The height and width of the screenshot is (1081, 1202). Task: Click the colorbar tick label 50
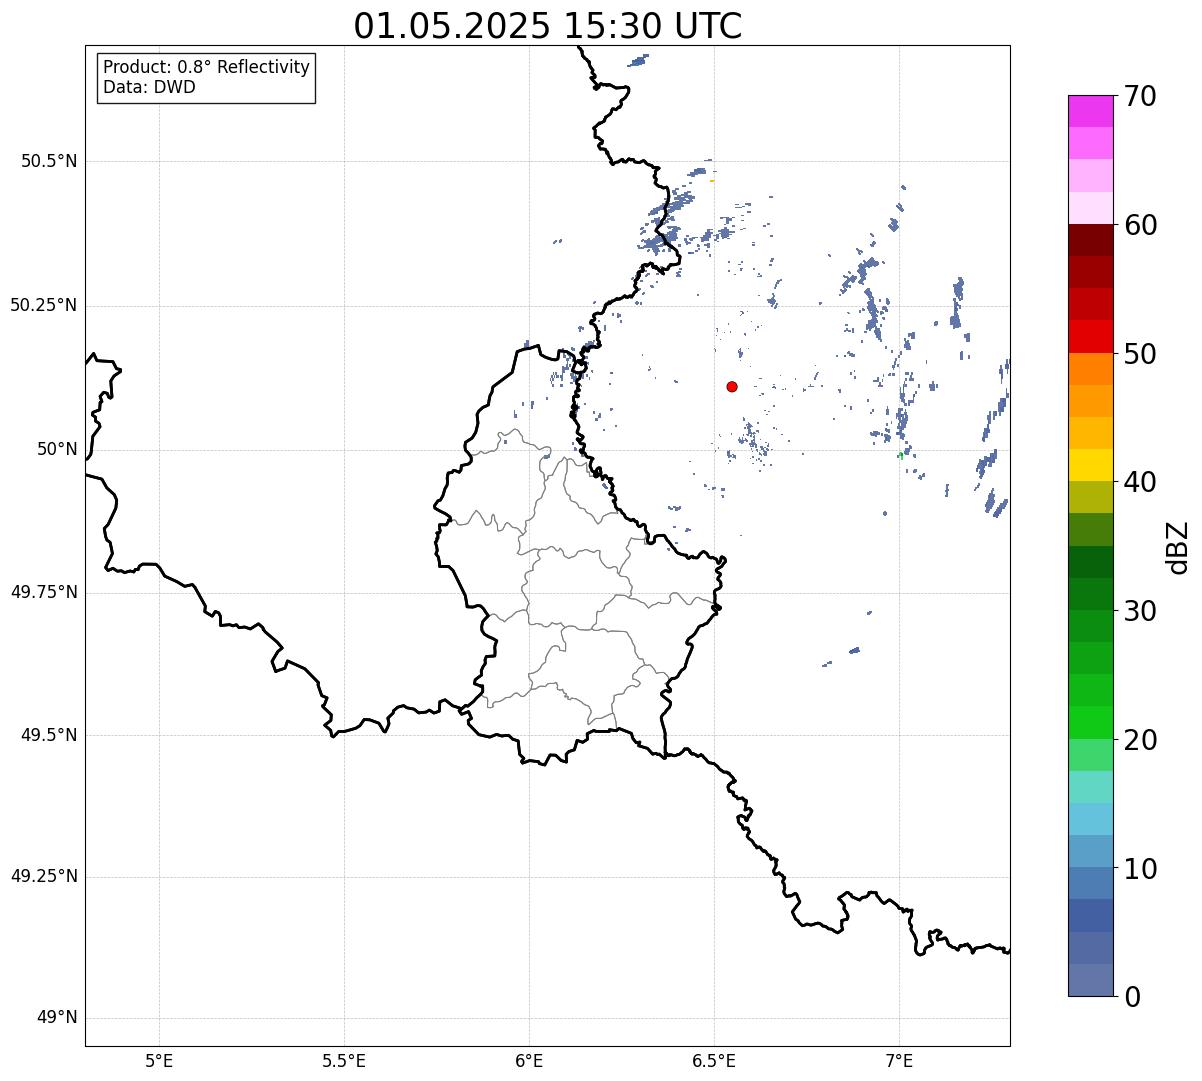pyautogui.click(x=1141, y=354)
